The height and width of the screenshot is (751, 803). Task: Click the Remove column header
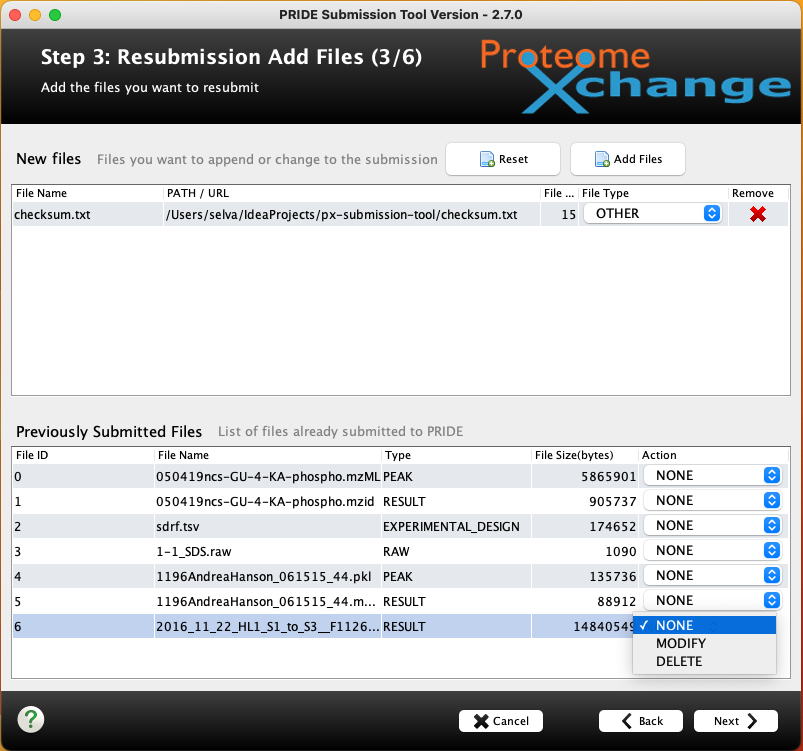758,193
